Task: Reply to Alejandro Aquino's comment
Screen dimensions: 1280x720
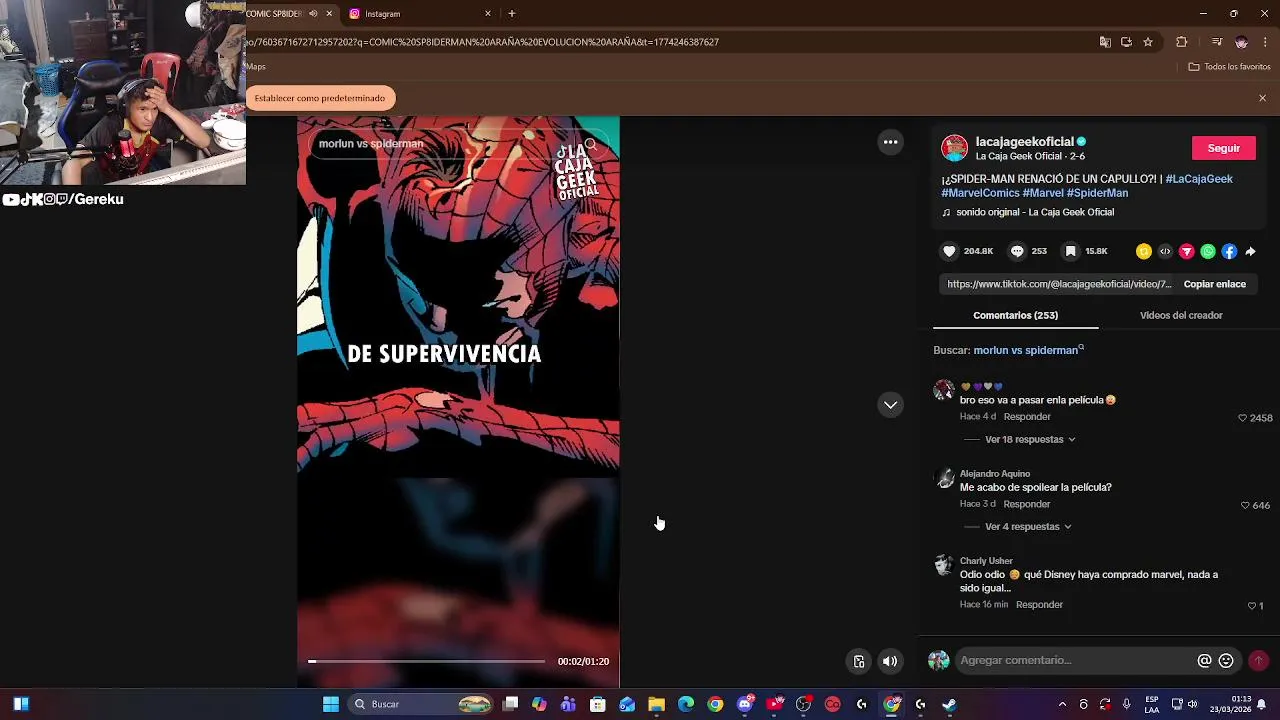Action: [x=1027, y=504]
